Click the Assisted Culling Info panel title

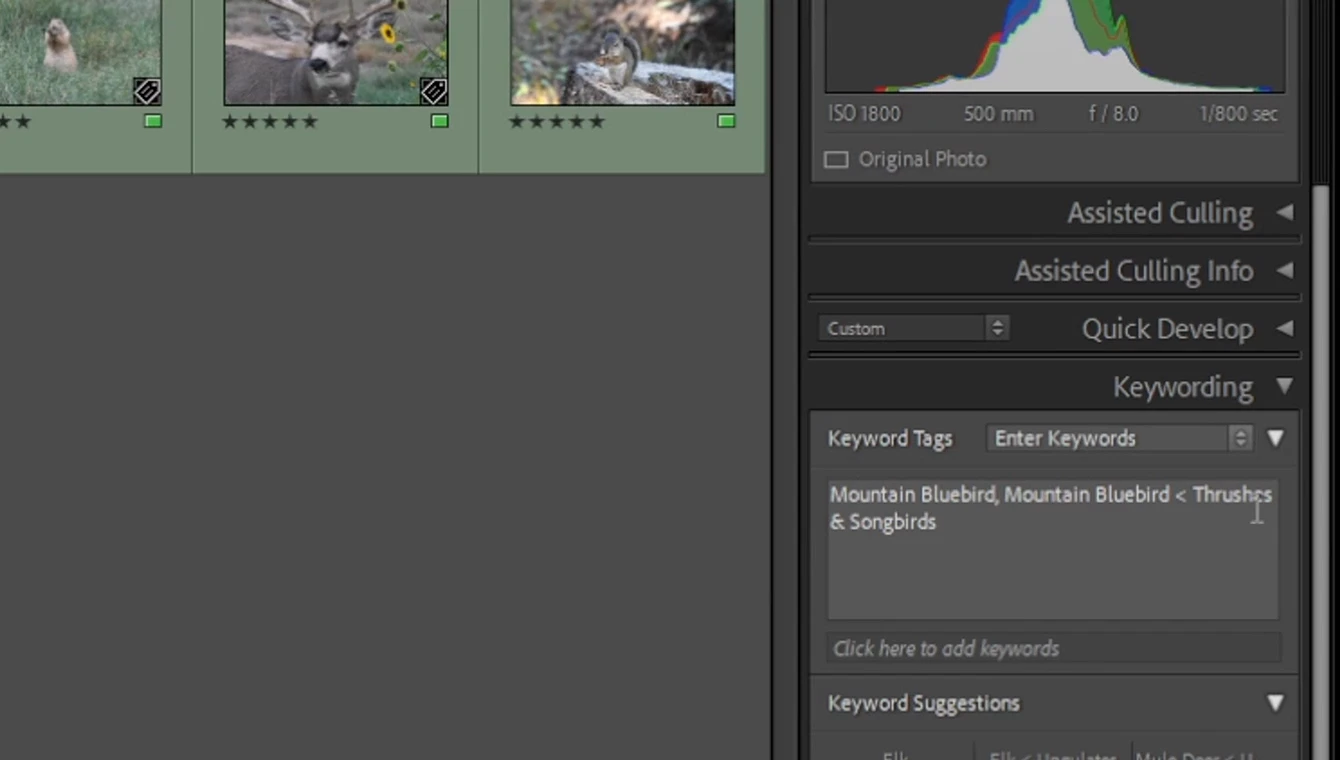1134,271
